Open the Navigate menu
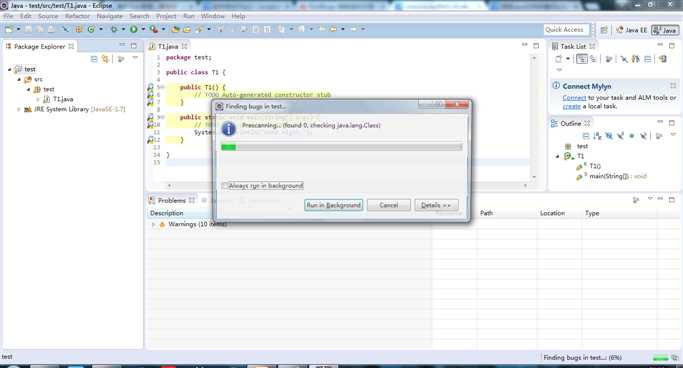Image resolution: width=683 pixels, height=368 pixels. pyautogui.click(x=109, y=16)
